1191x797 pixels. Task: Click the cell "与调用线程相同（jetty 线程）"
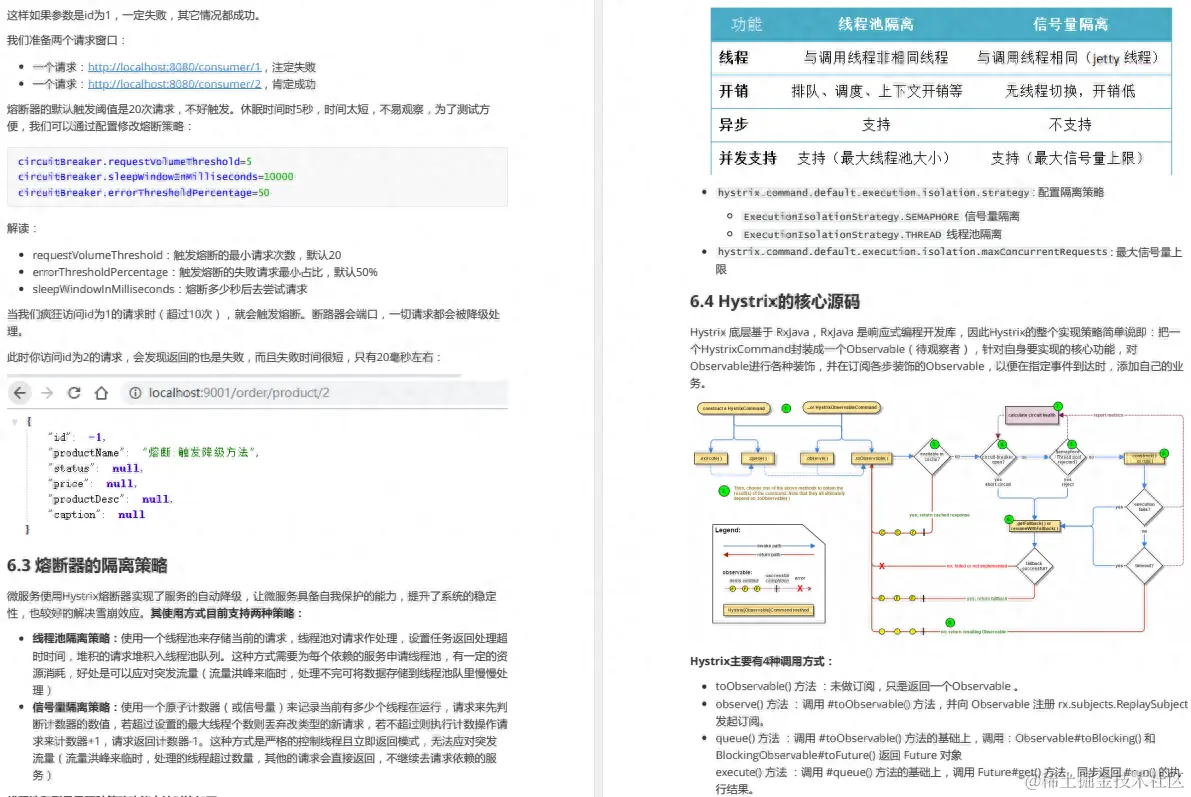coord(1067,57)
